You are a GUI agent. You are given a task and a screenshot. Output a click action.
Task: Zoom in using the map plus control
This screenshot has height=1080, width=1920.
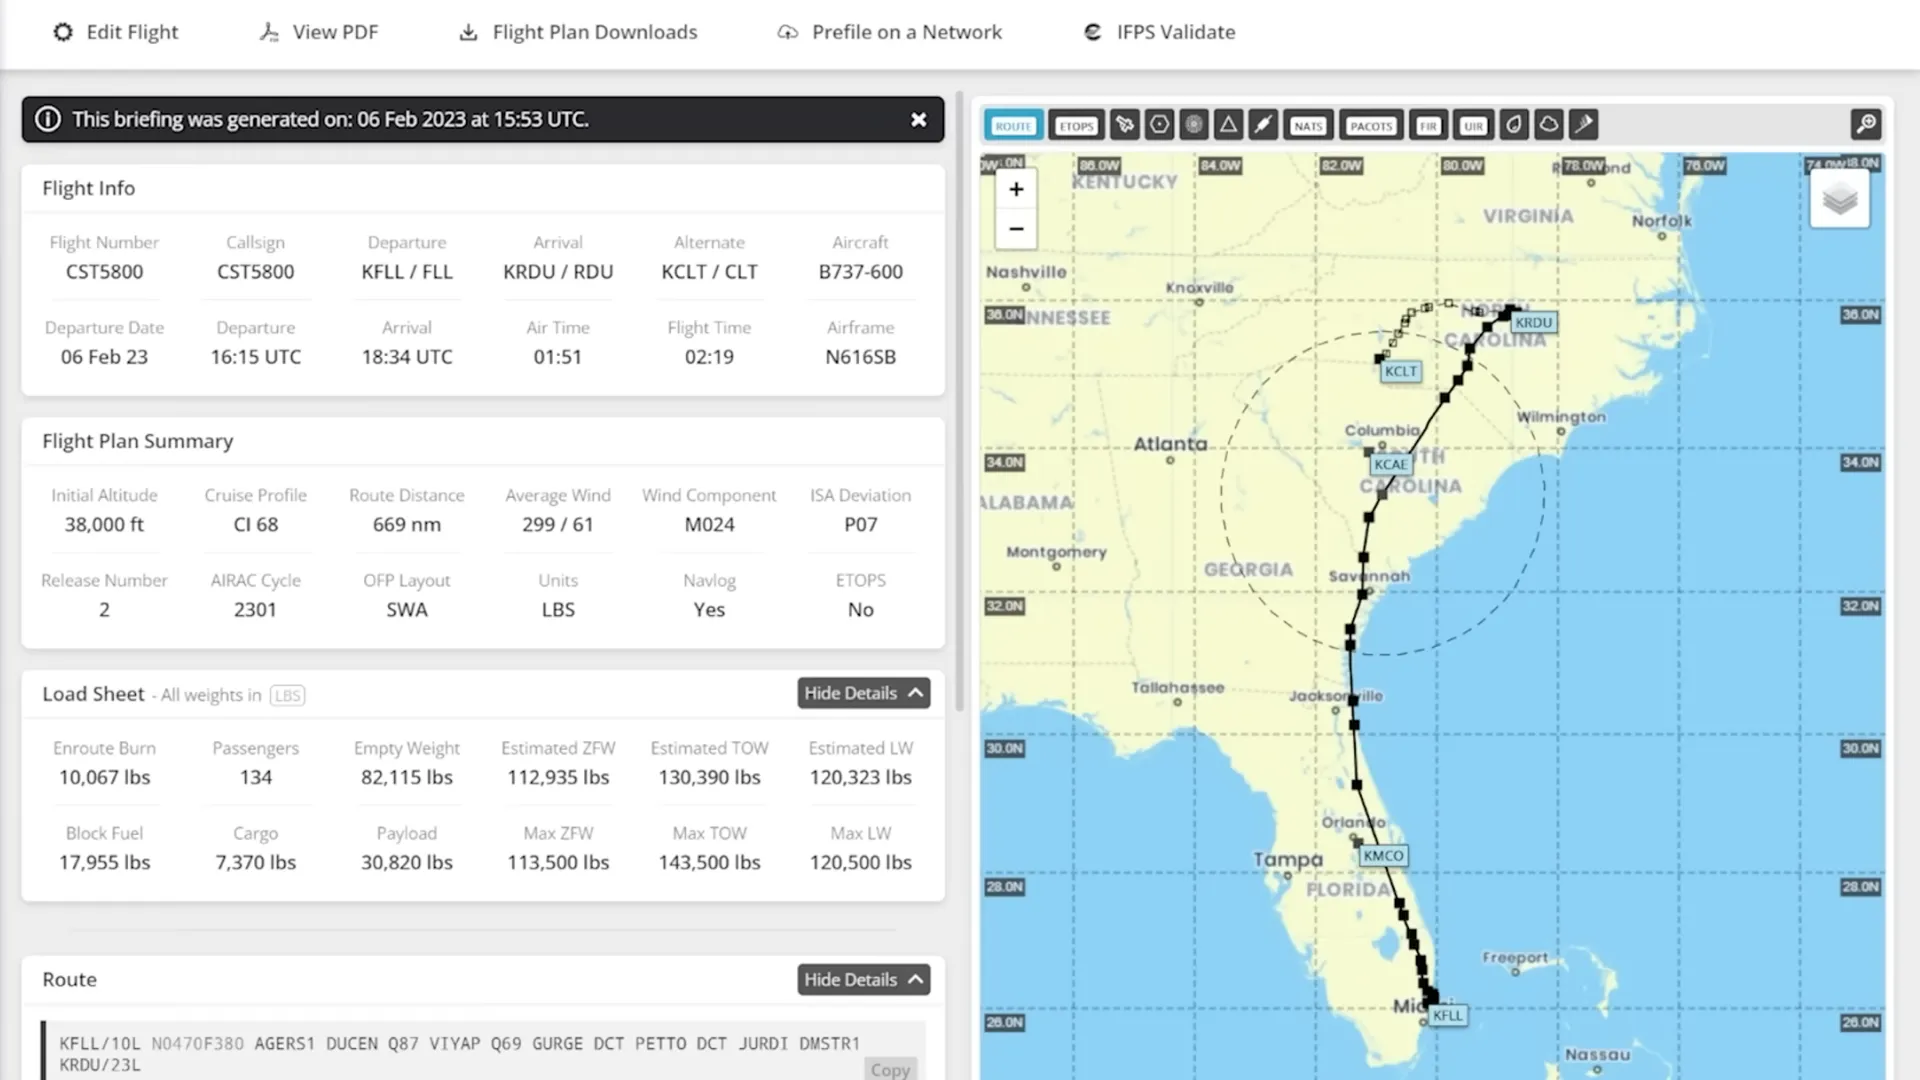[x=1016, y=188]
